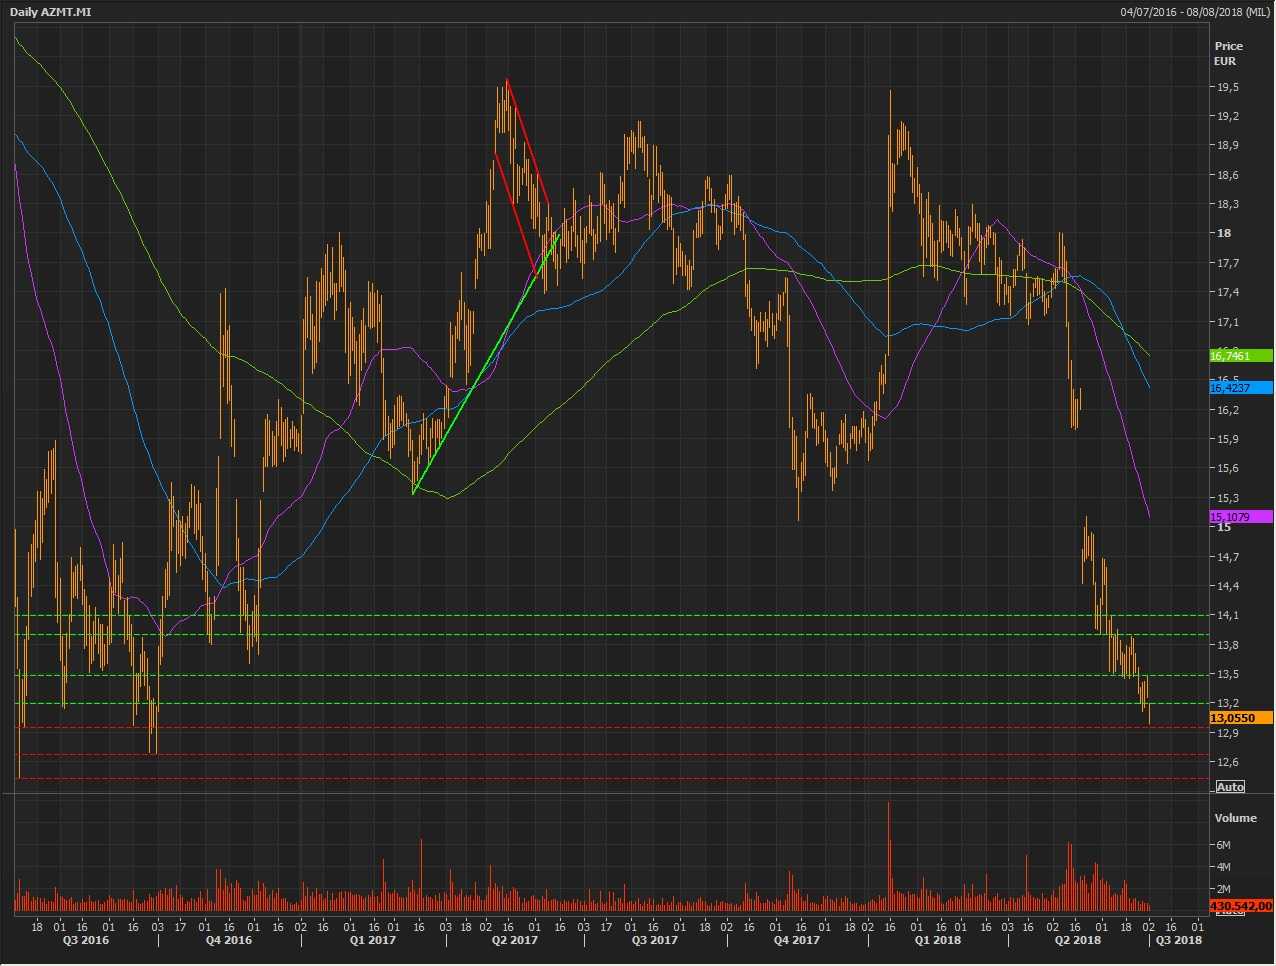Click the 6M volume axis label

[x=1223, y=845]
